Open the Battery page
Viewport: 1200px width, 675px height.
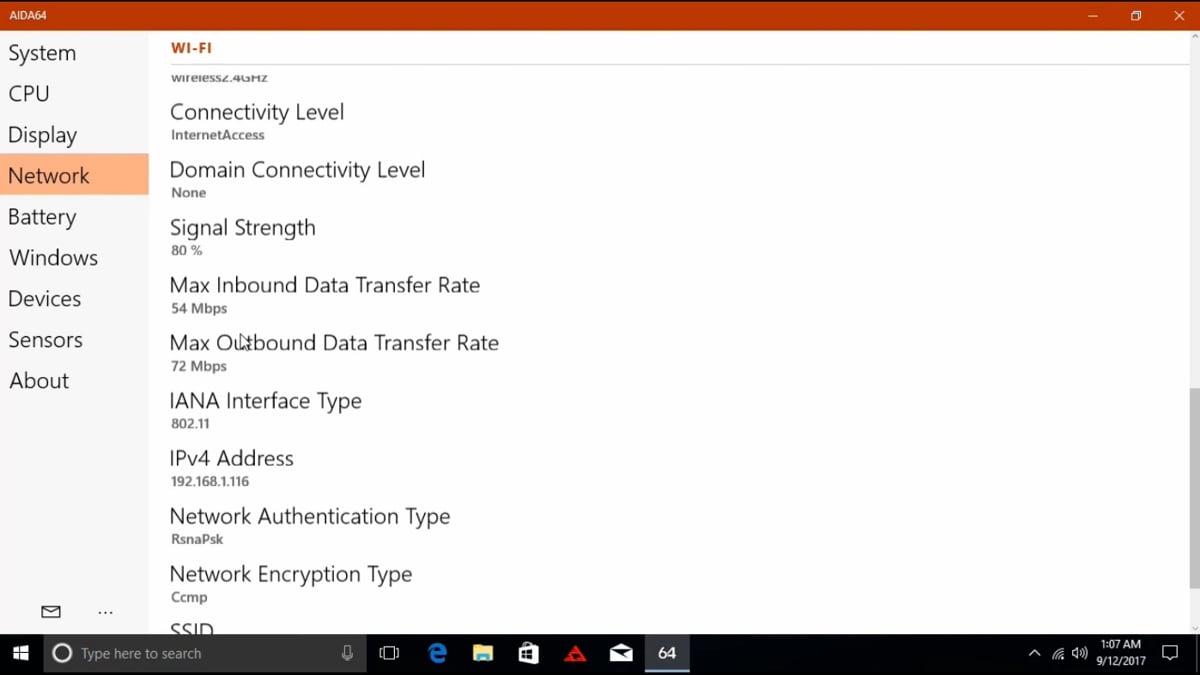(x=42, y=217)
